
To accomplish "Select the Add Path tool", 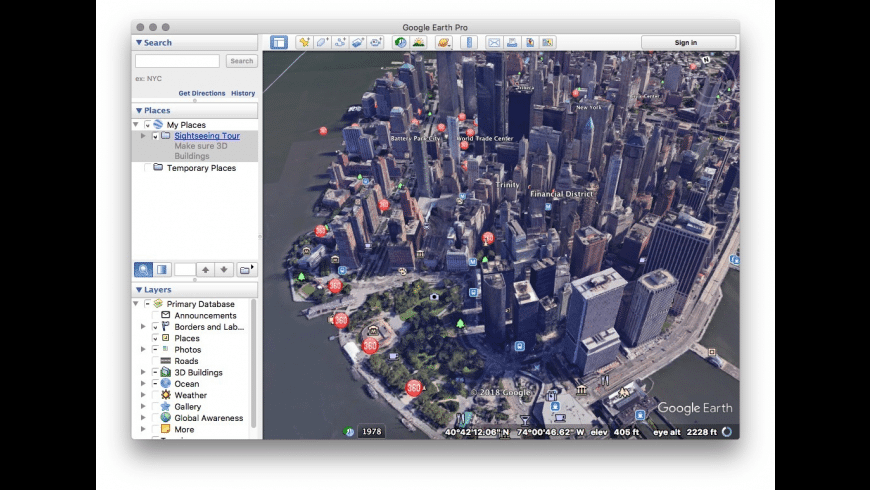I will tap(340, 42).
